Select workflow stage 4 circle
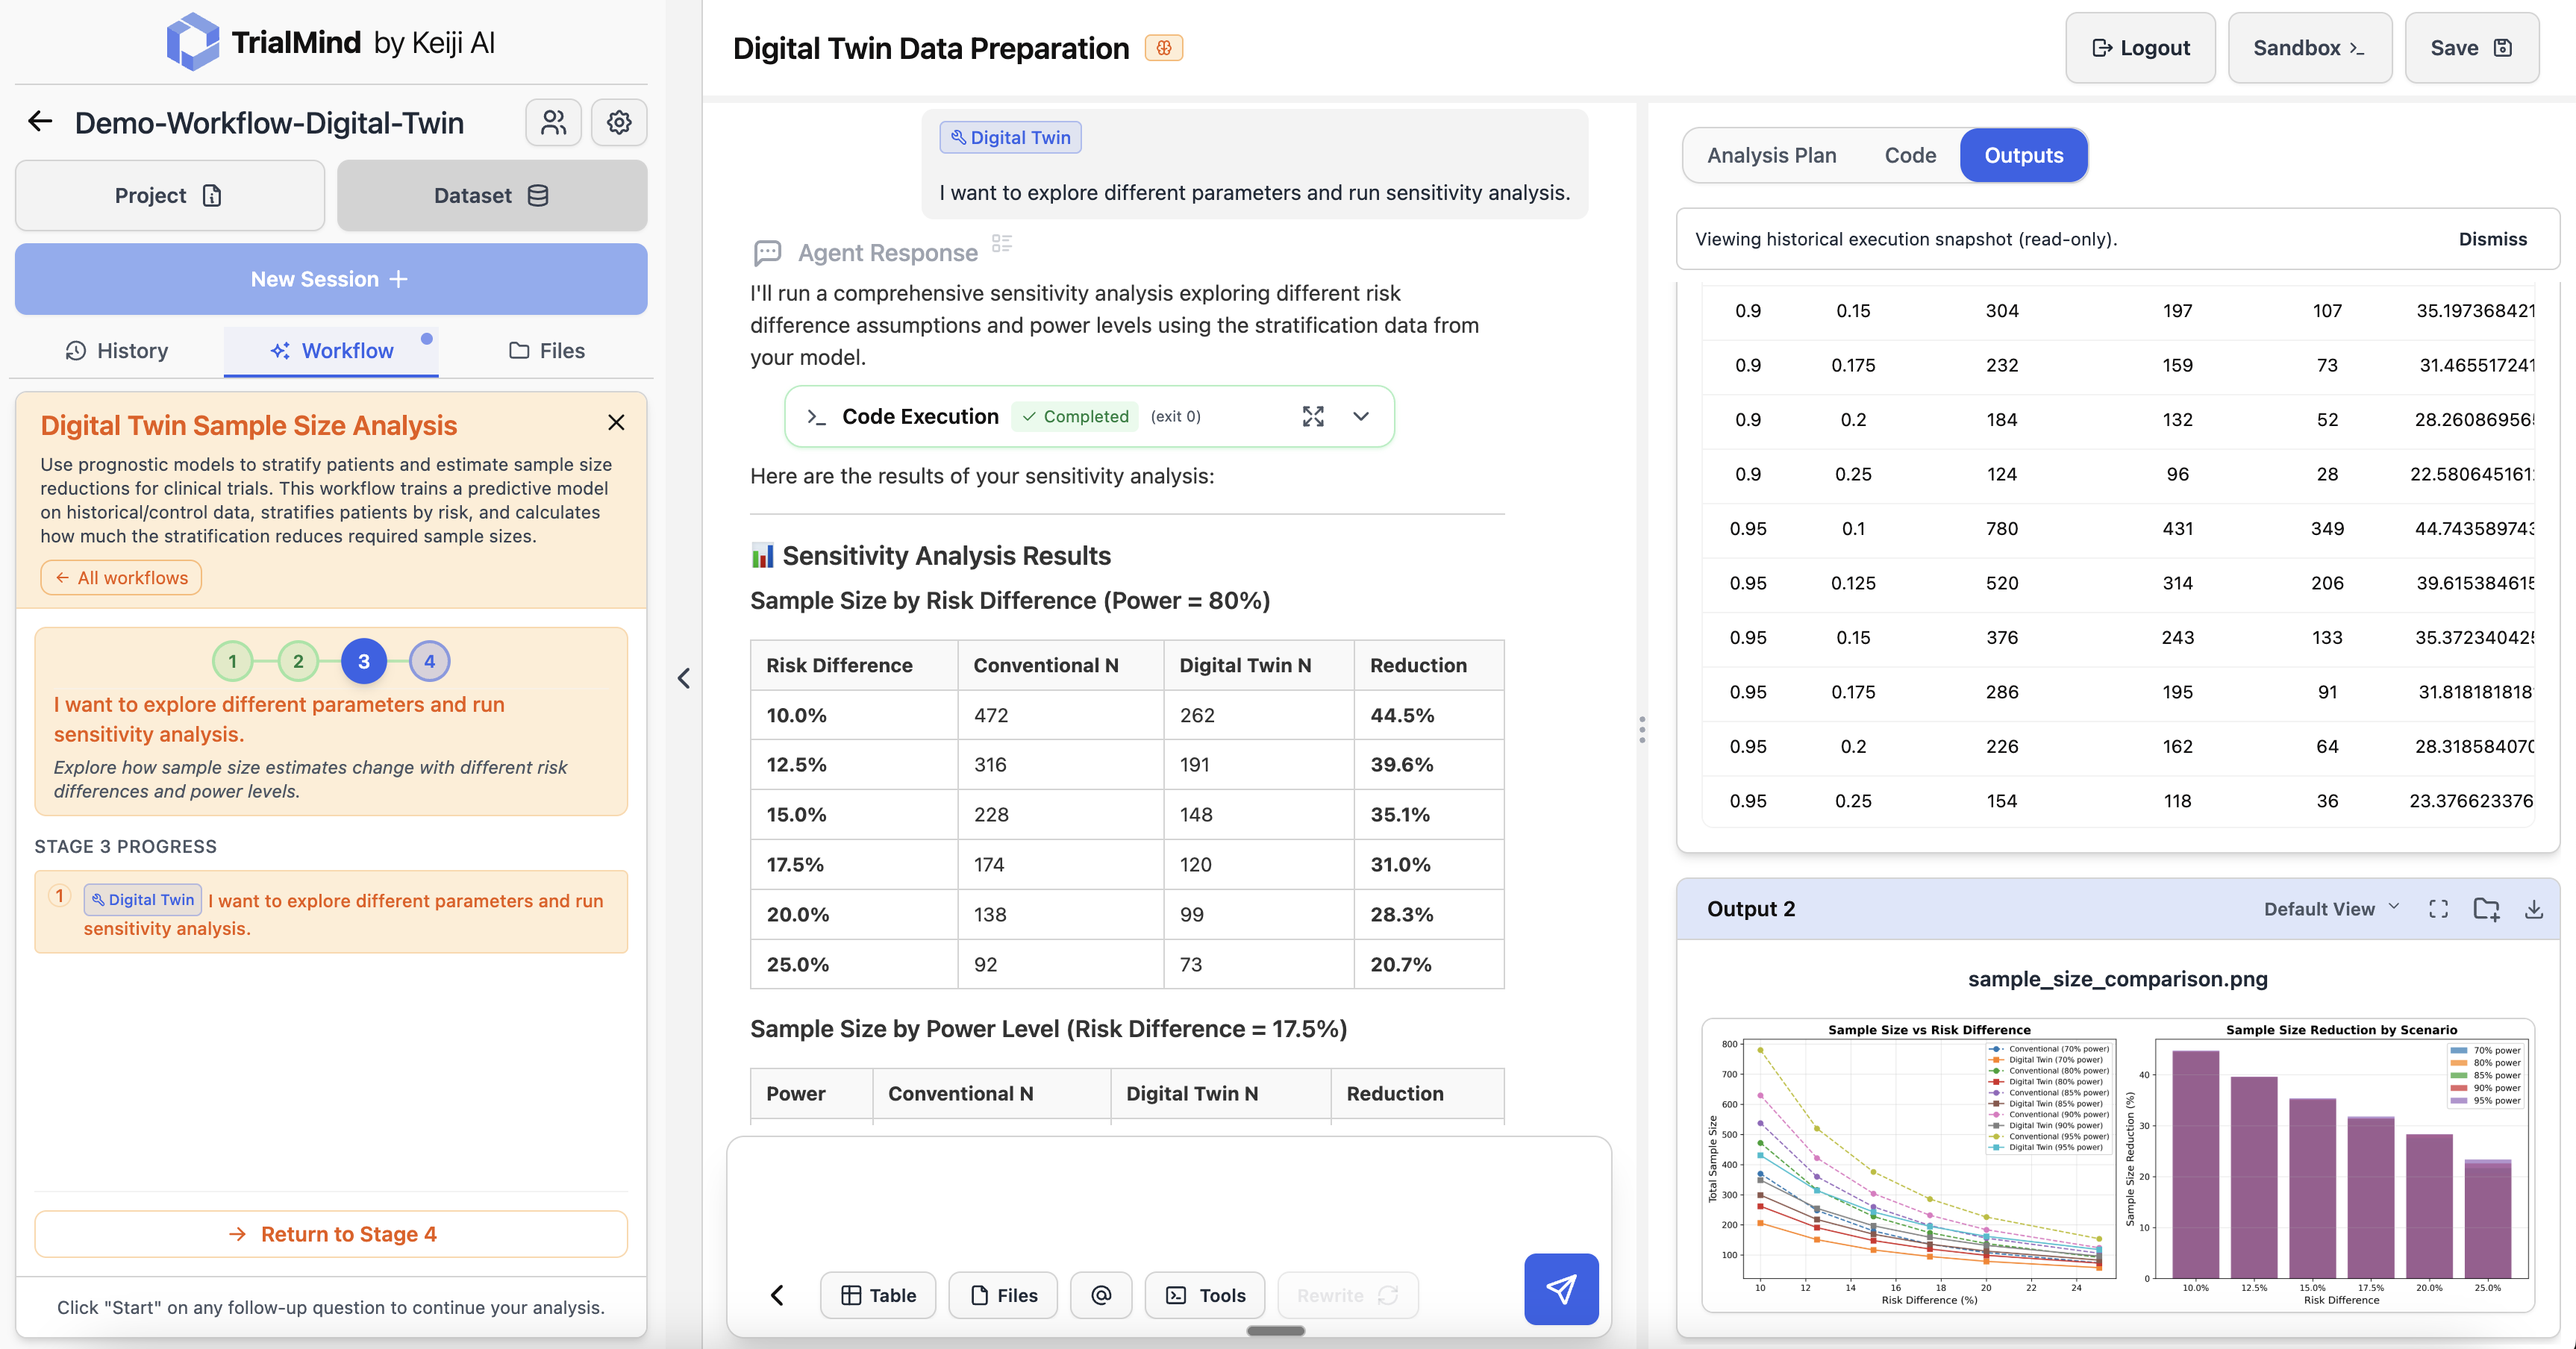This screenshot has width=2576, height=1349. (x=429, y=661)
